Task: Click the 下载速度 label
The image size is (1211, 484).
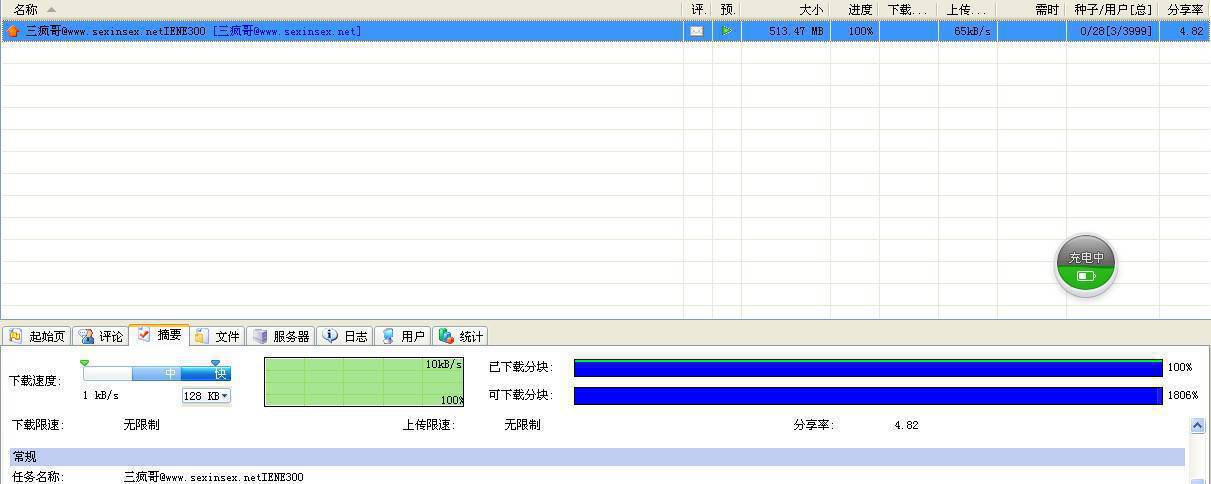Action: (x=35, y=381)
